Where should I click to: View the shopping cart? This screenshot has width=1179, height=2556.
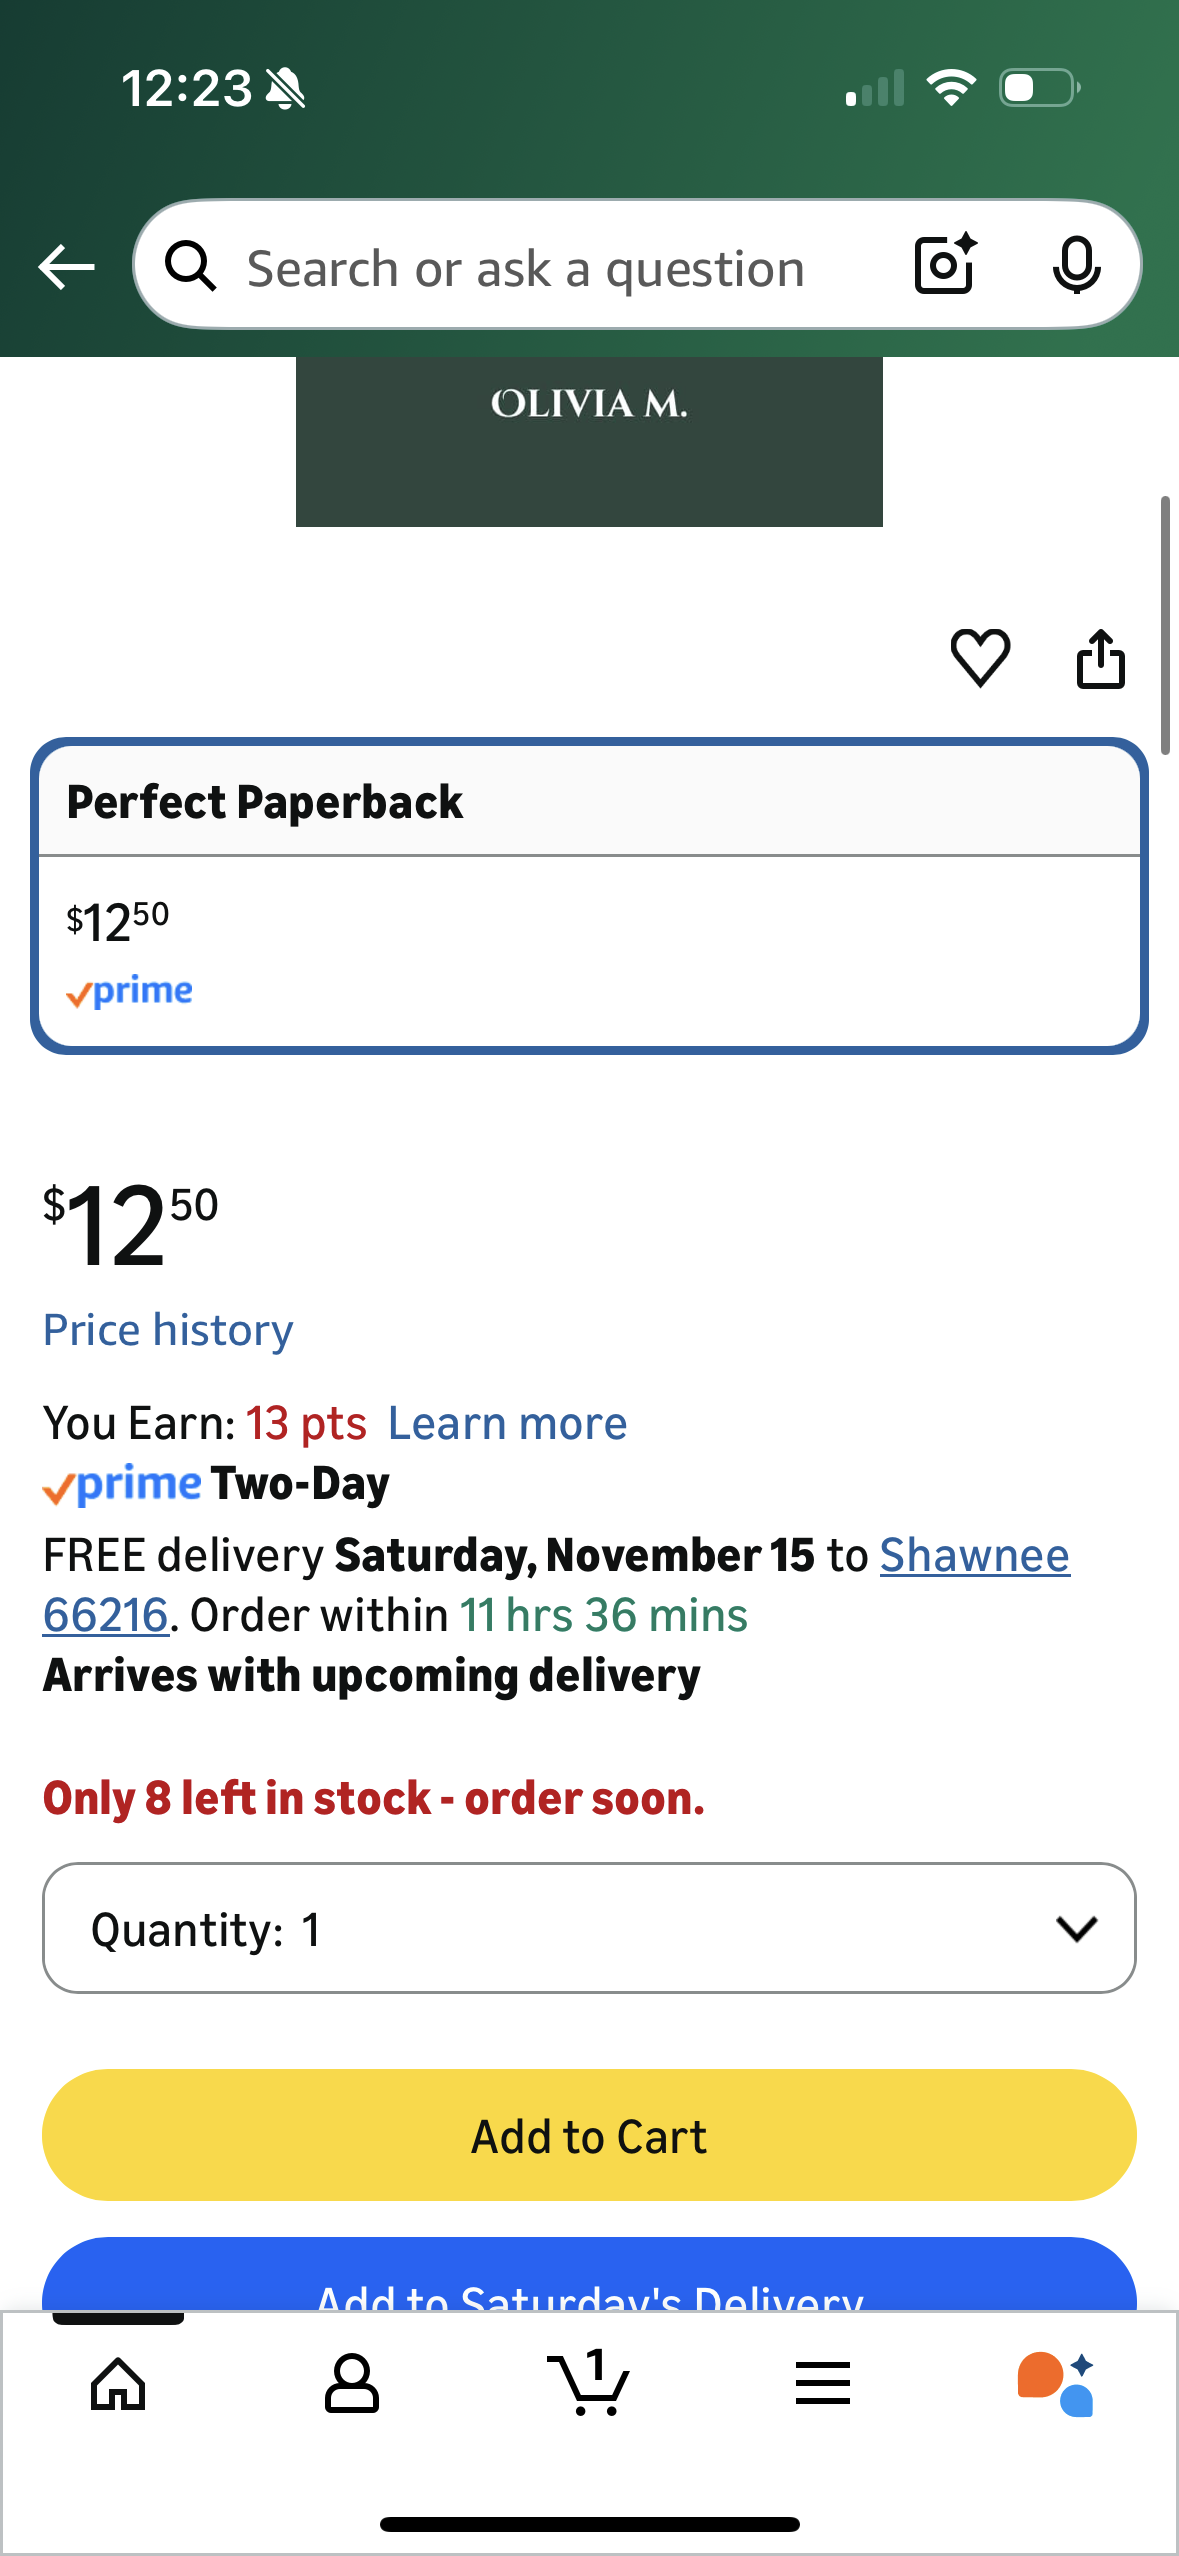tap(589, 2384)
